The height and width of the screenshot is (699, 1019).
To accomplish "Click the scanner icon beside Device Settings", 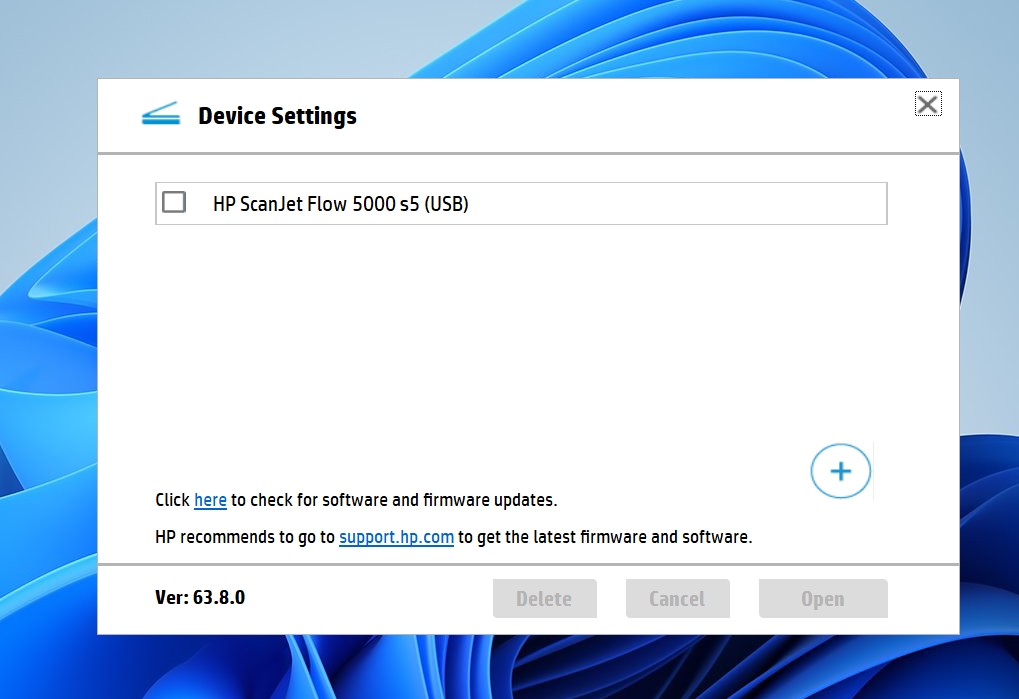I will tap(161, 114).
